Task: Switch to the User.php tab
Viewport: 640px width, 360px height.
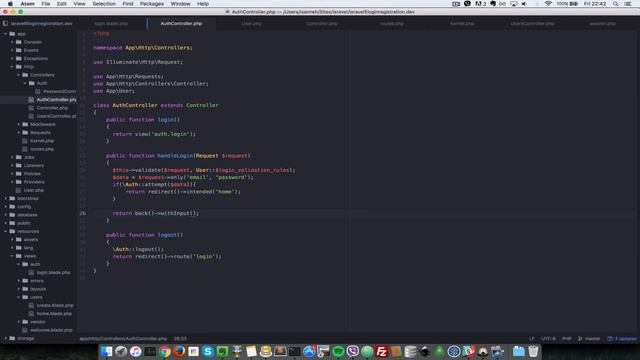Action: 251,24
